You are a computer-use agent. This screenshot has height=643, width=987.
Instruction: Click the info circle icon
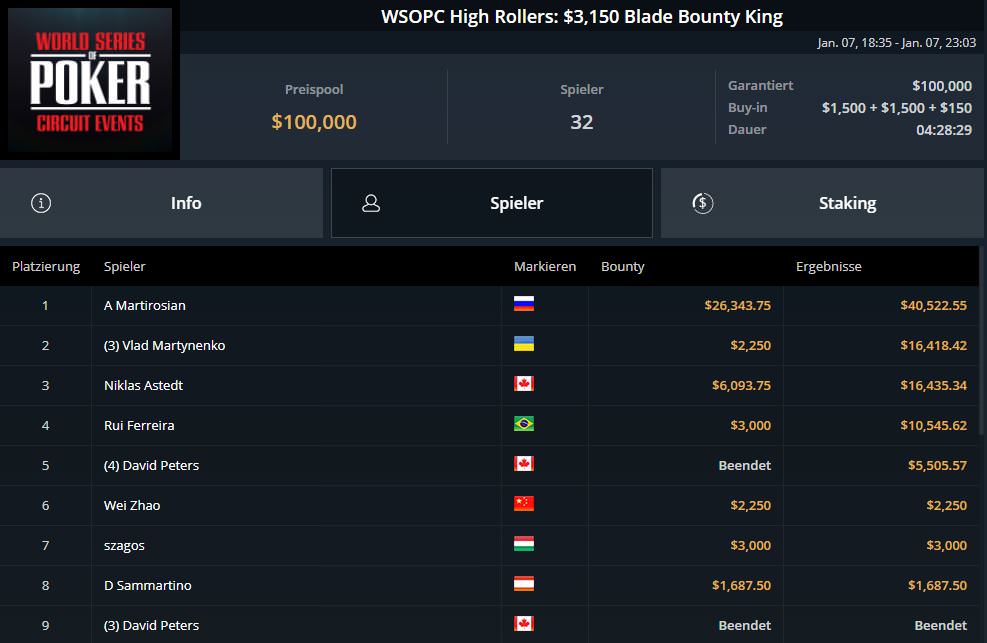(x=41, y=203)
